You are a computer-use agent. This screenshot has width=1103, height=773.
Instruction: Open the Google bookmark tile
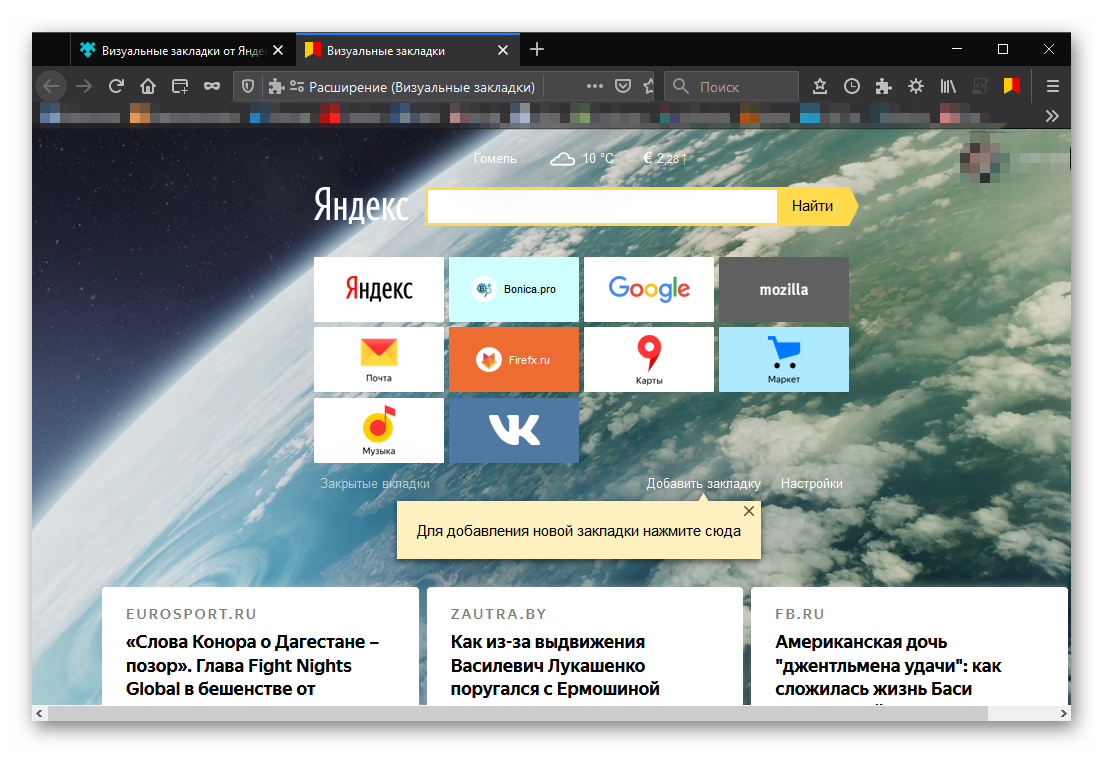[649, 289]
